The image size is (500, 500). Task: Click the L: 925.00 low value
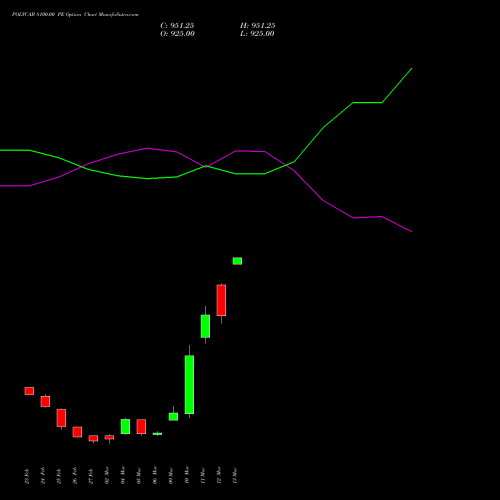(x=257, y=34)
